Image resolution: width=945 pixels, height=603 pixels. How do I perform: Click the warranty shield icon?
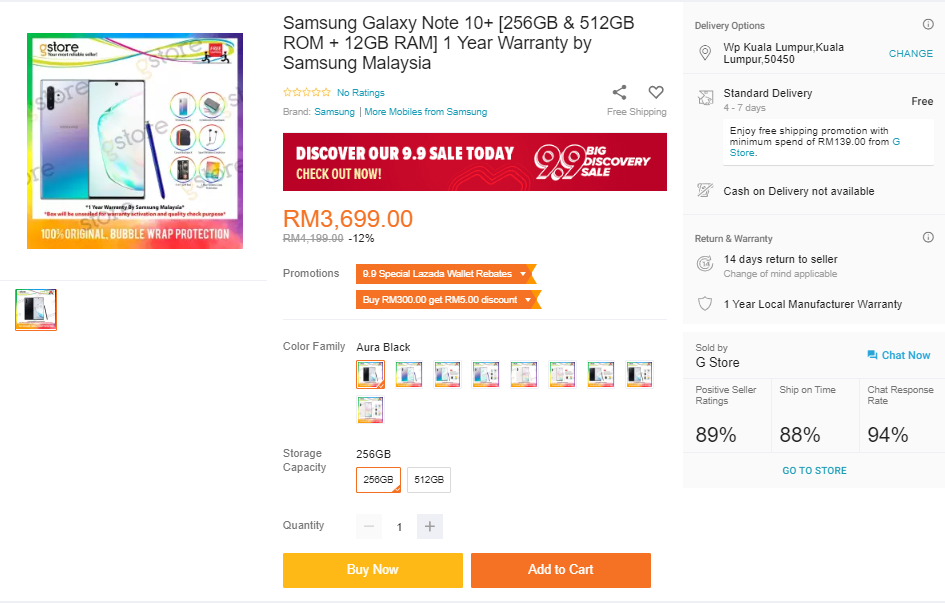tap(705, 304)
